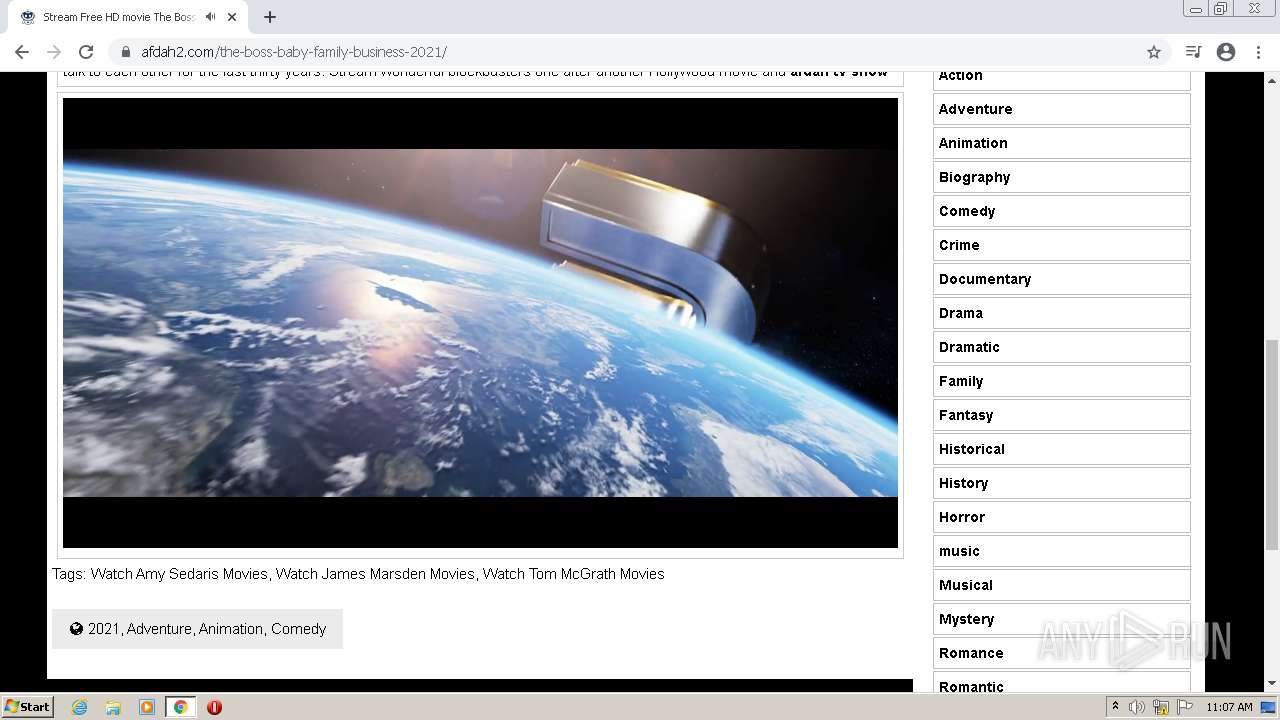
Task: Go back with the browser back arrow
Action: [x=22, y=52]
